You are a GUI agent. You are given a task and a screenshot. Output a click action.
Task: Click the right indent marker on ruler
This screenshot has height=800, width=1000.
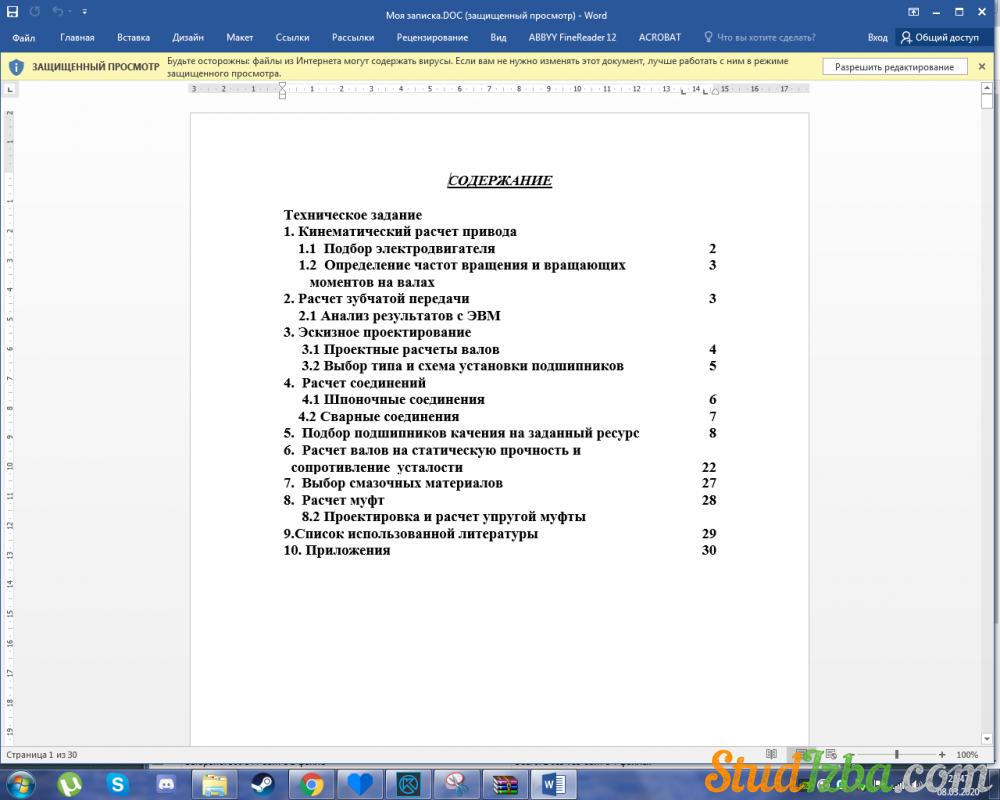(716, 92)
